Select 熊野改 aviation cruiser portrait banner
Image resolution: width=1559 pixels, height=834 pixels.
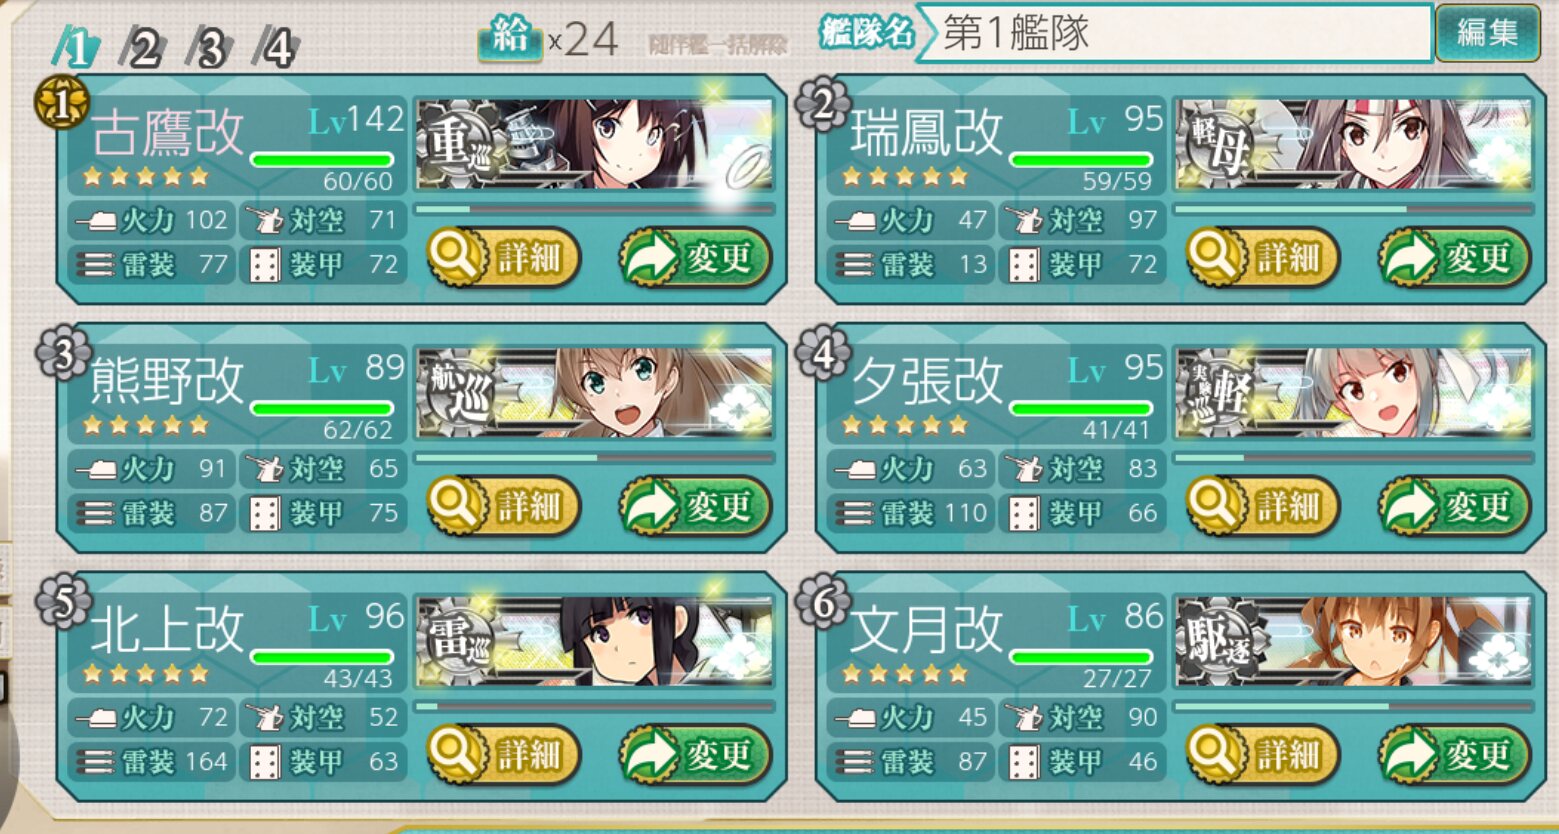(x=595, y=393)
